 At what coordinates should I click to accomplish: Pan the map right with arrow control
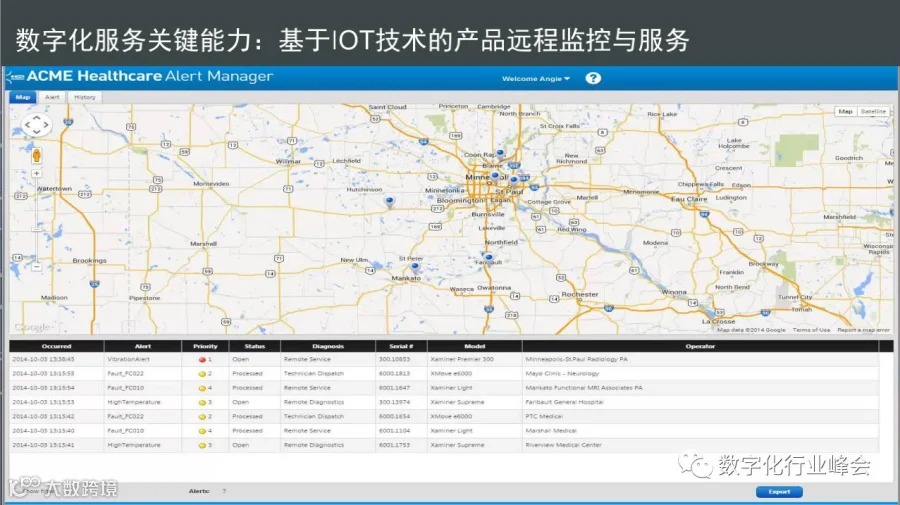(45, 125)
